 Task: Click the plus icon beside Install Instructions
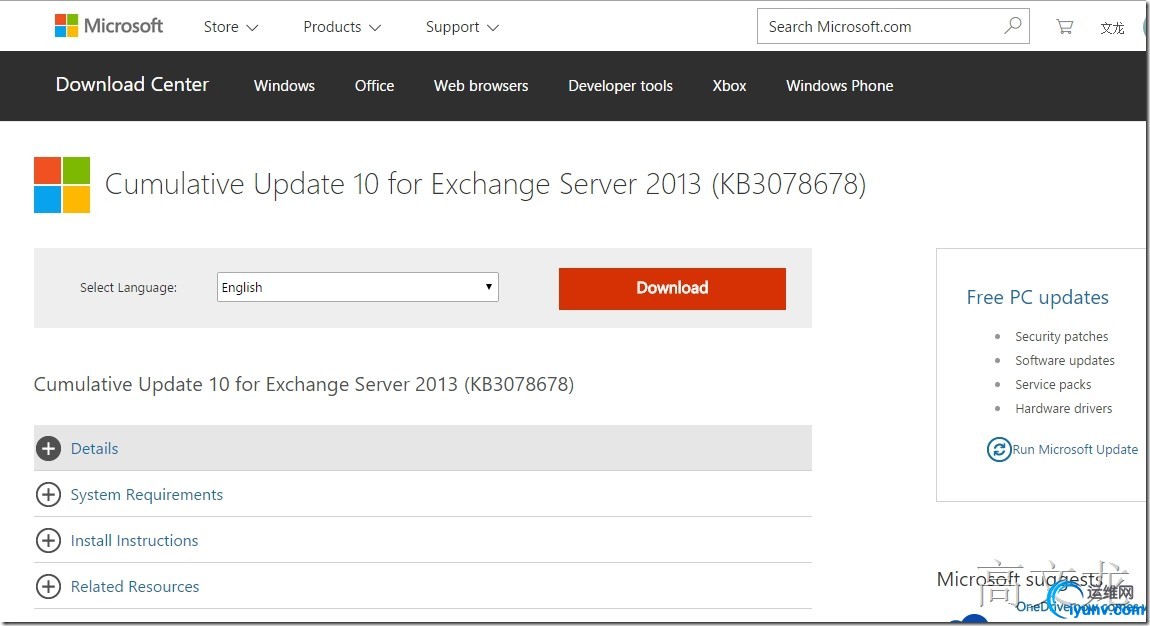click(48, 541)
